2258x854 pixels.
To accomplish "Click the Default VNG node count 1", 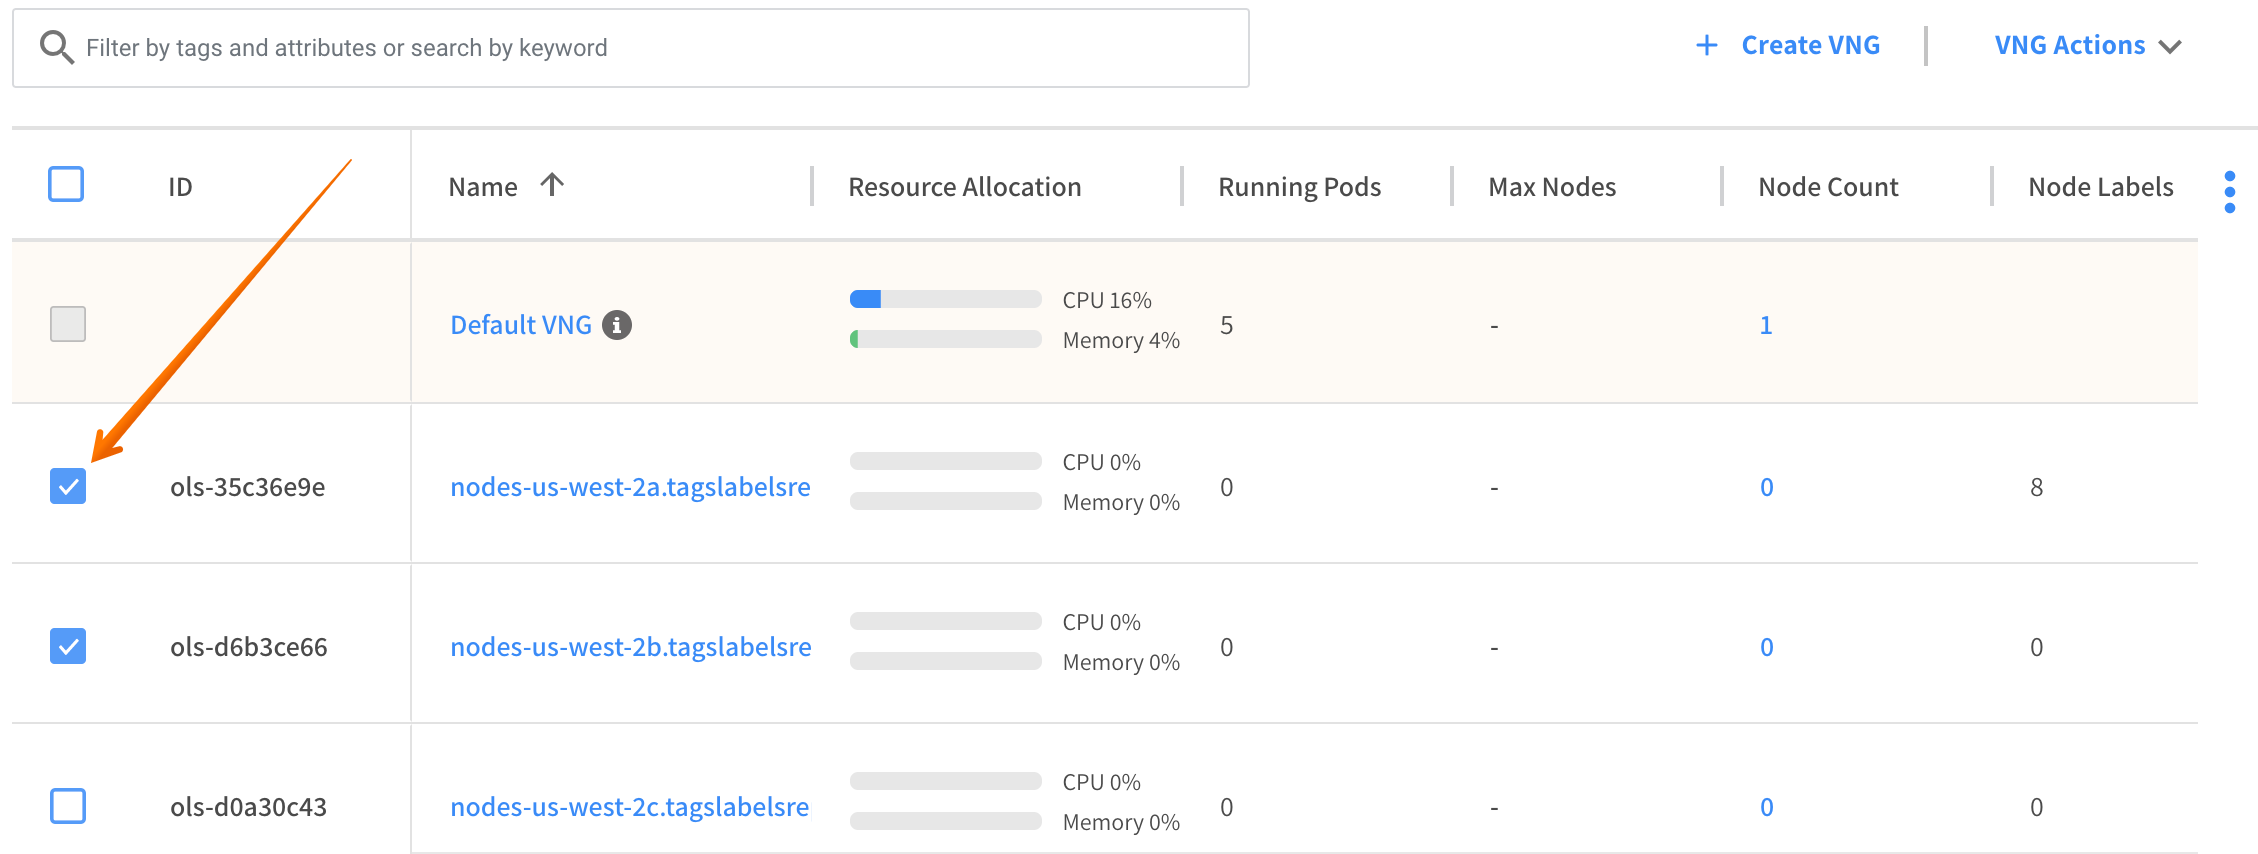I will 1766,325.
